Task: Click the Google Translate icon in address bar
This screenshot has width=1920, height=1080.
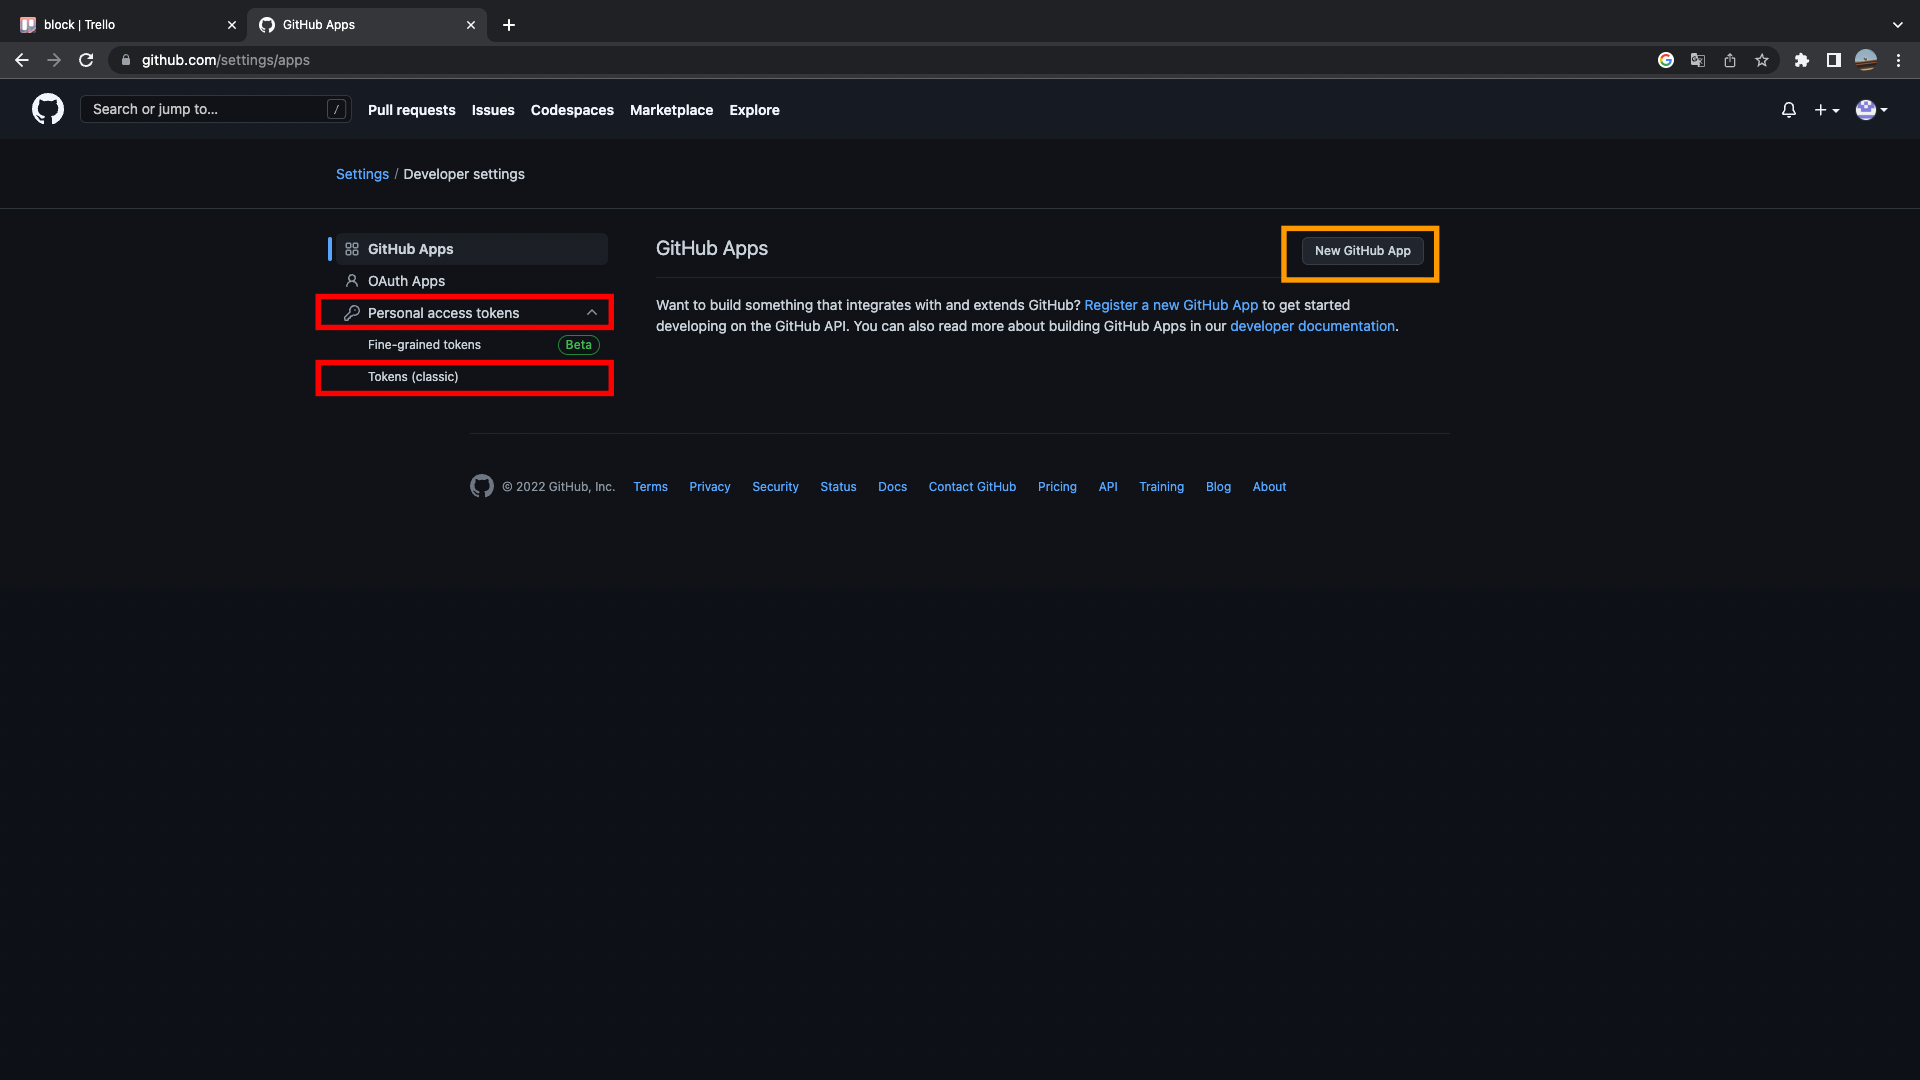Action: pos(1697,60)
